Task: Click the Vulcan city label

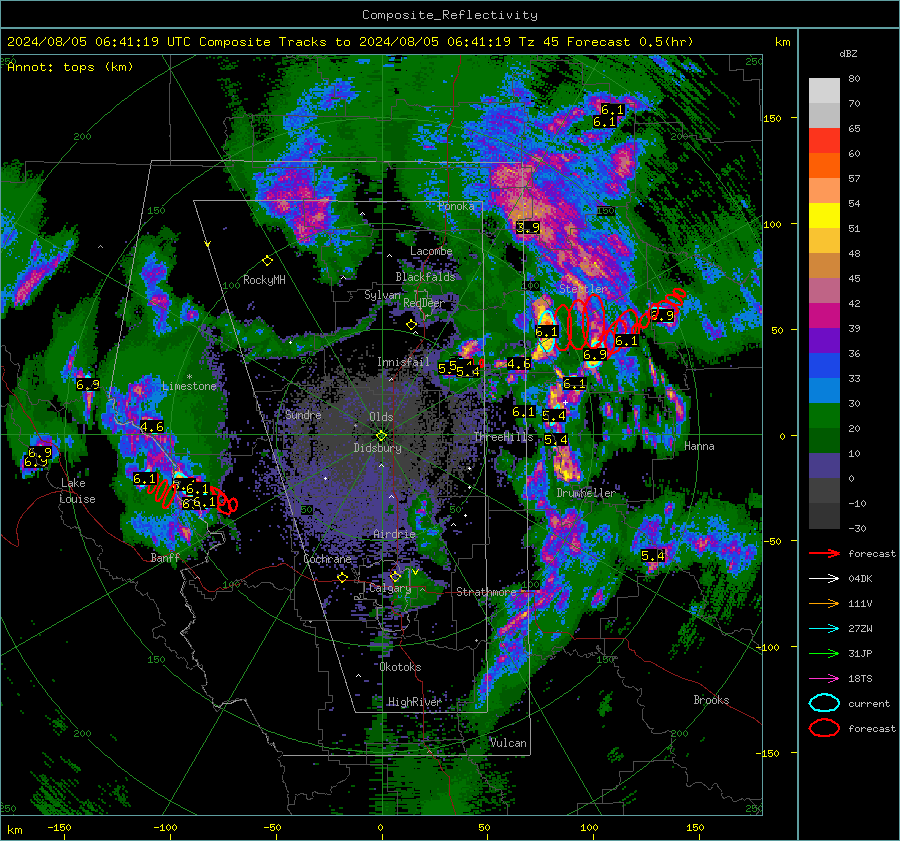Action: coord(508,743)
